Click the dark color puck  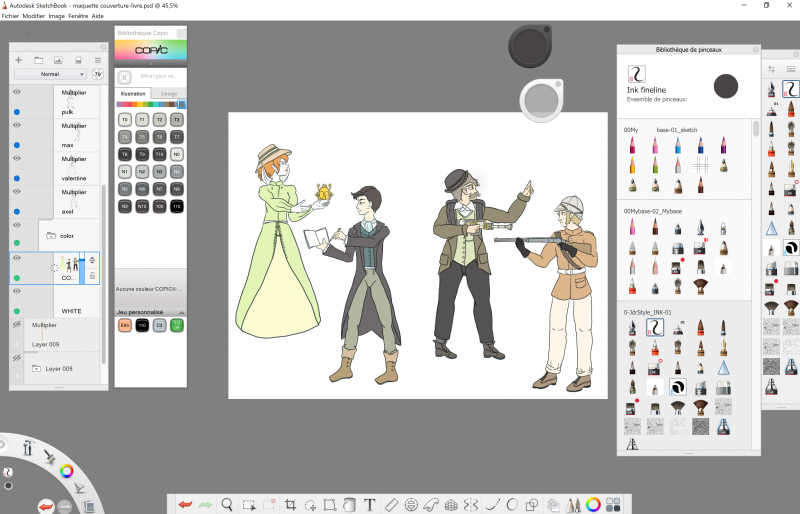point(530,46)
